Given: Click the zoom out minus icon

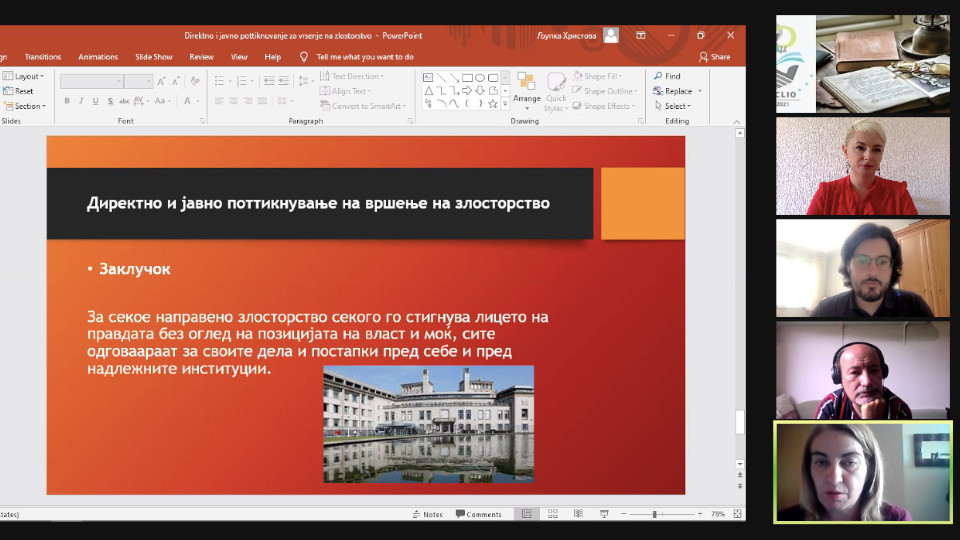Looking at the screenshot, I should point(623,514).
